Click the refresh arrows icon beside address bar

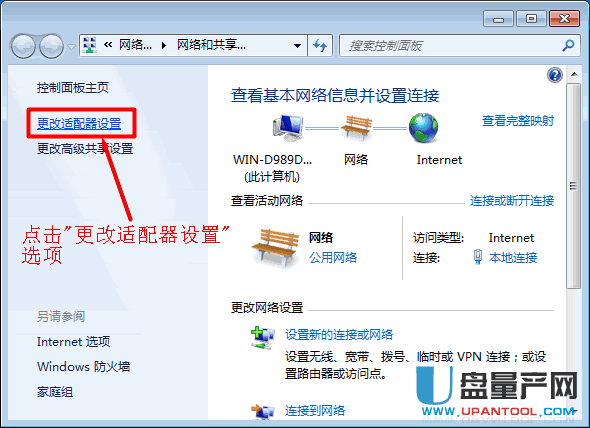(x=320, y=46)
